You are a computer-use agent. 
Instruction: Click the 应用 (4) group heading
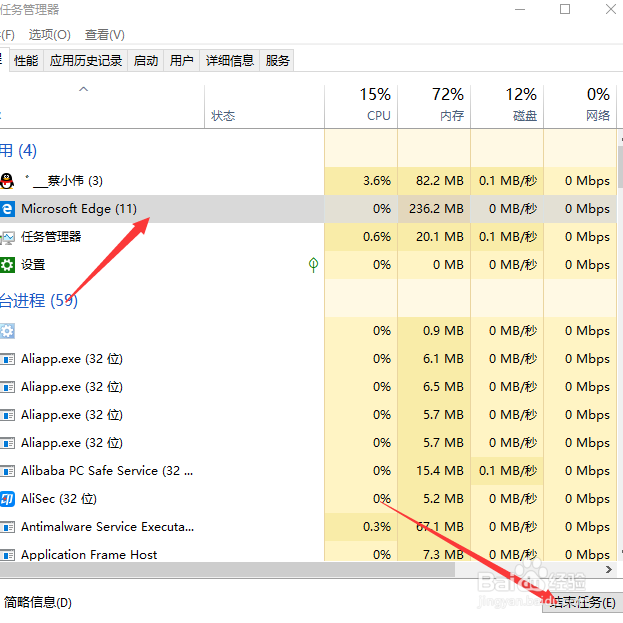(18, 151)
